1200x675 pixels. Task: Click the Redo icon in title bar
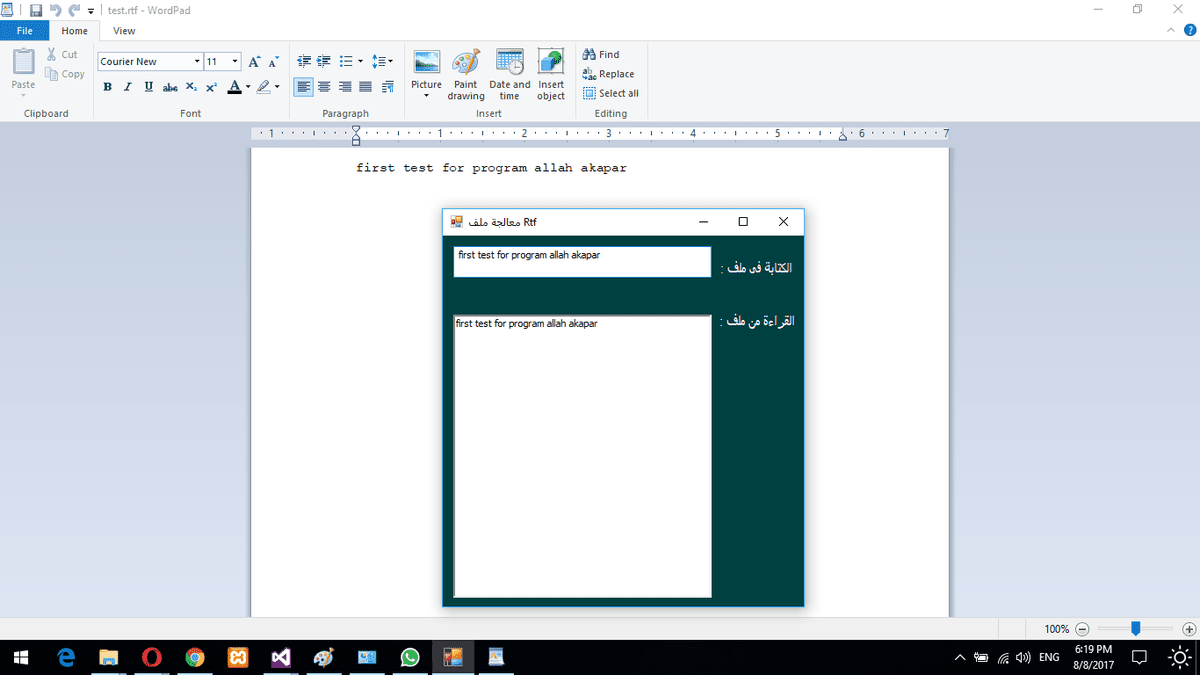pos(75,10)
